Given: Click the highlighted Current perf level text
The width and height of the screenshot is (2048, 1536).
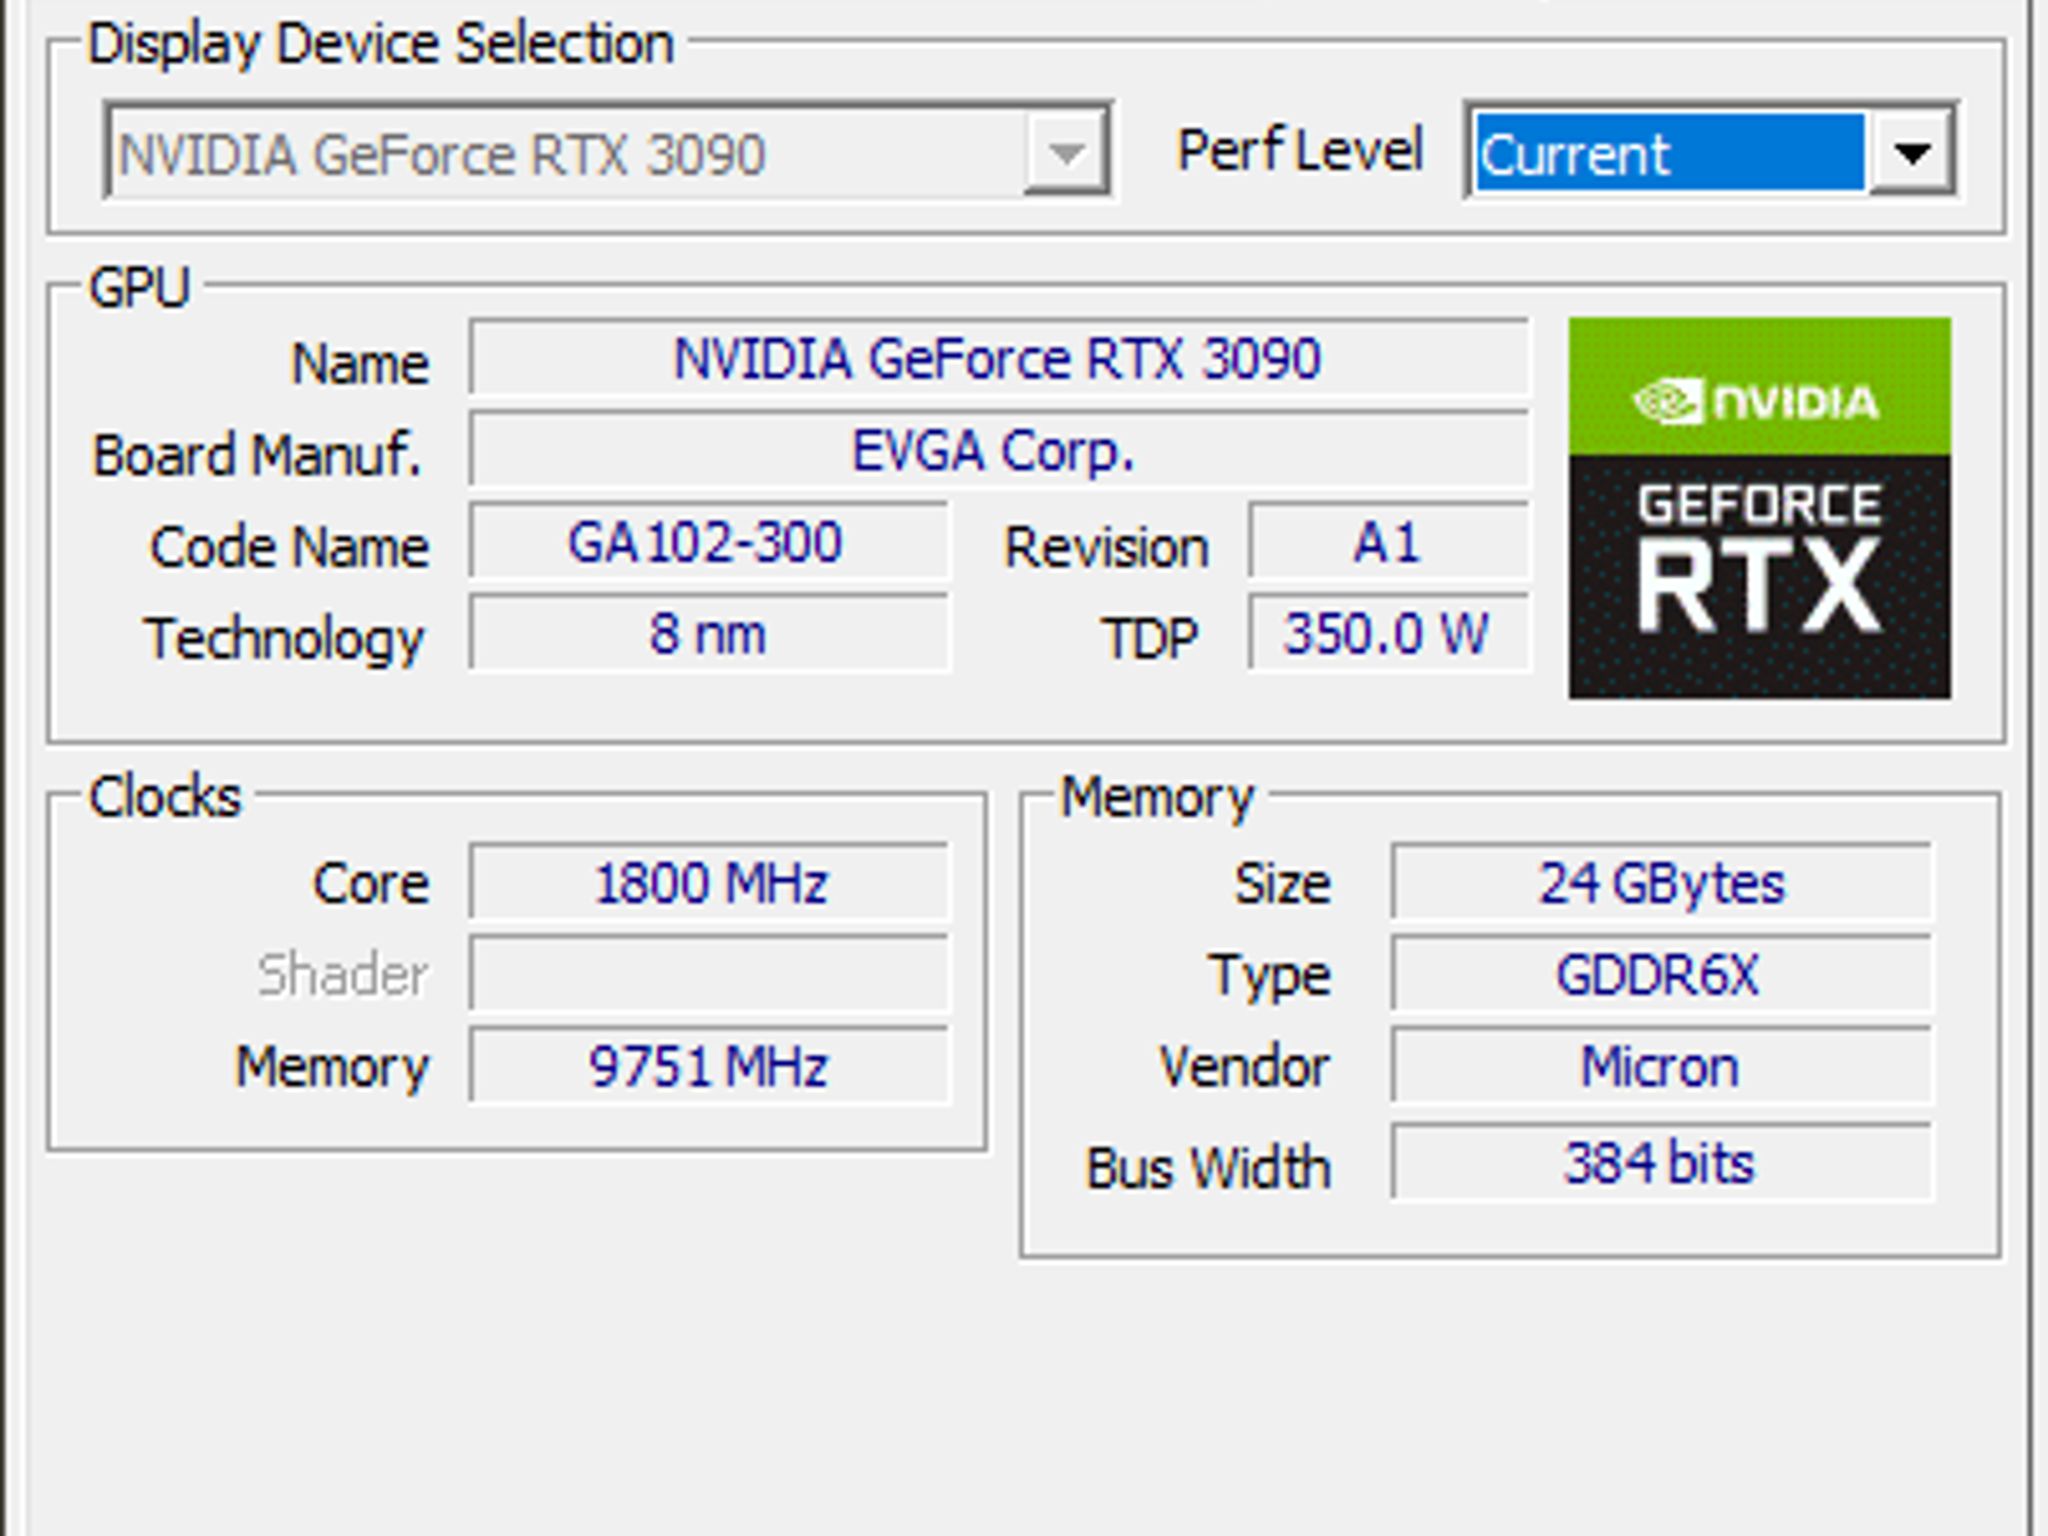Looking at the screenshot, I should coord(1670,153).
